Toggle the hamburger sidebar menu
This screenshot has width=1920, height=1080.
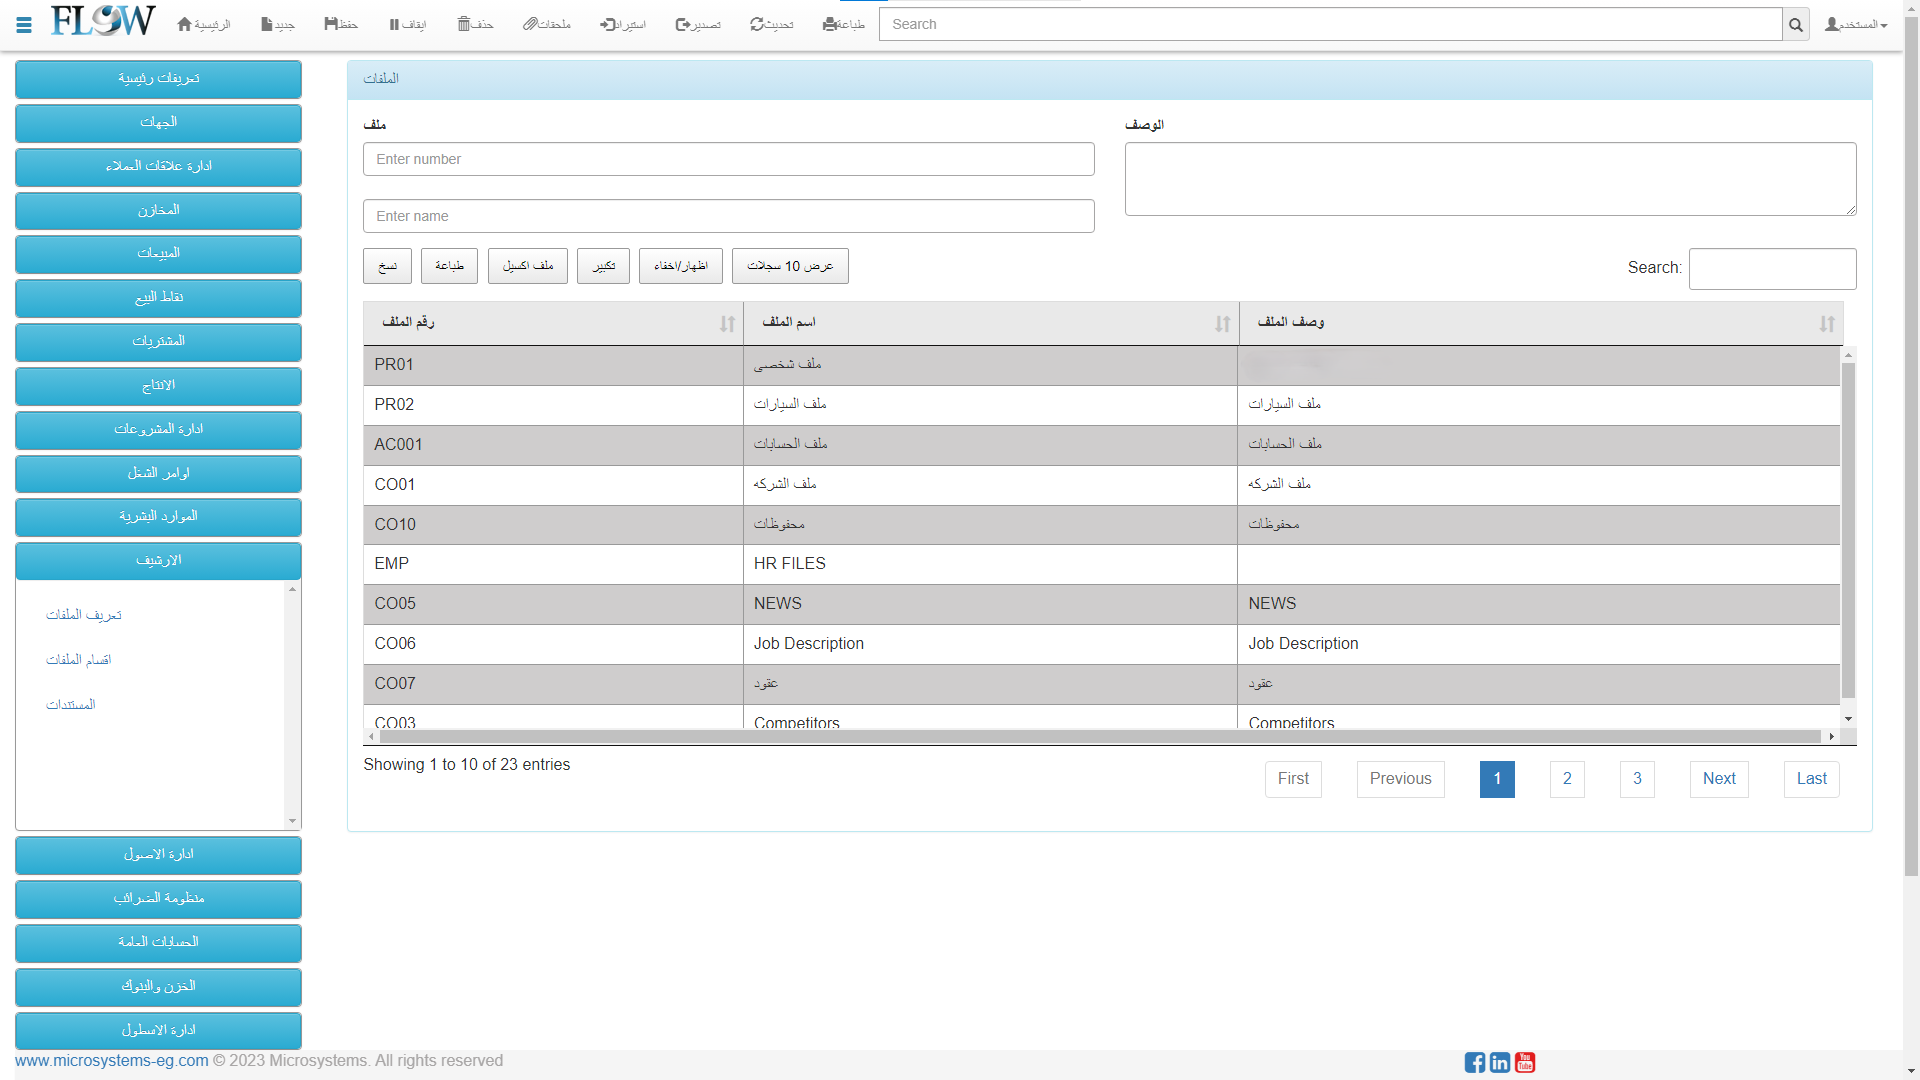coord(24,24)
